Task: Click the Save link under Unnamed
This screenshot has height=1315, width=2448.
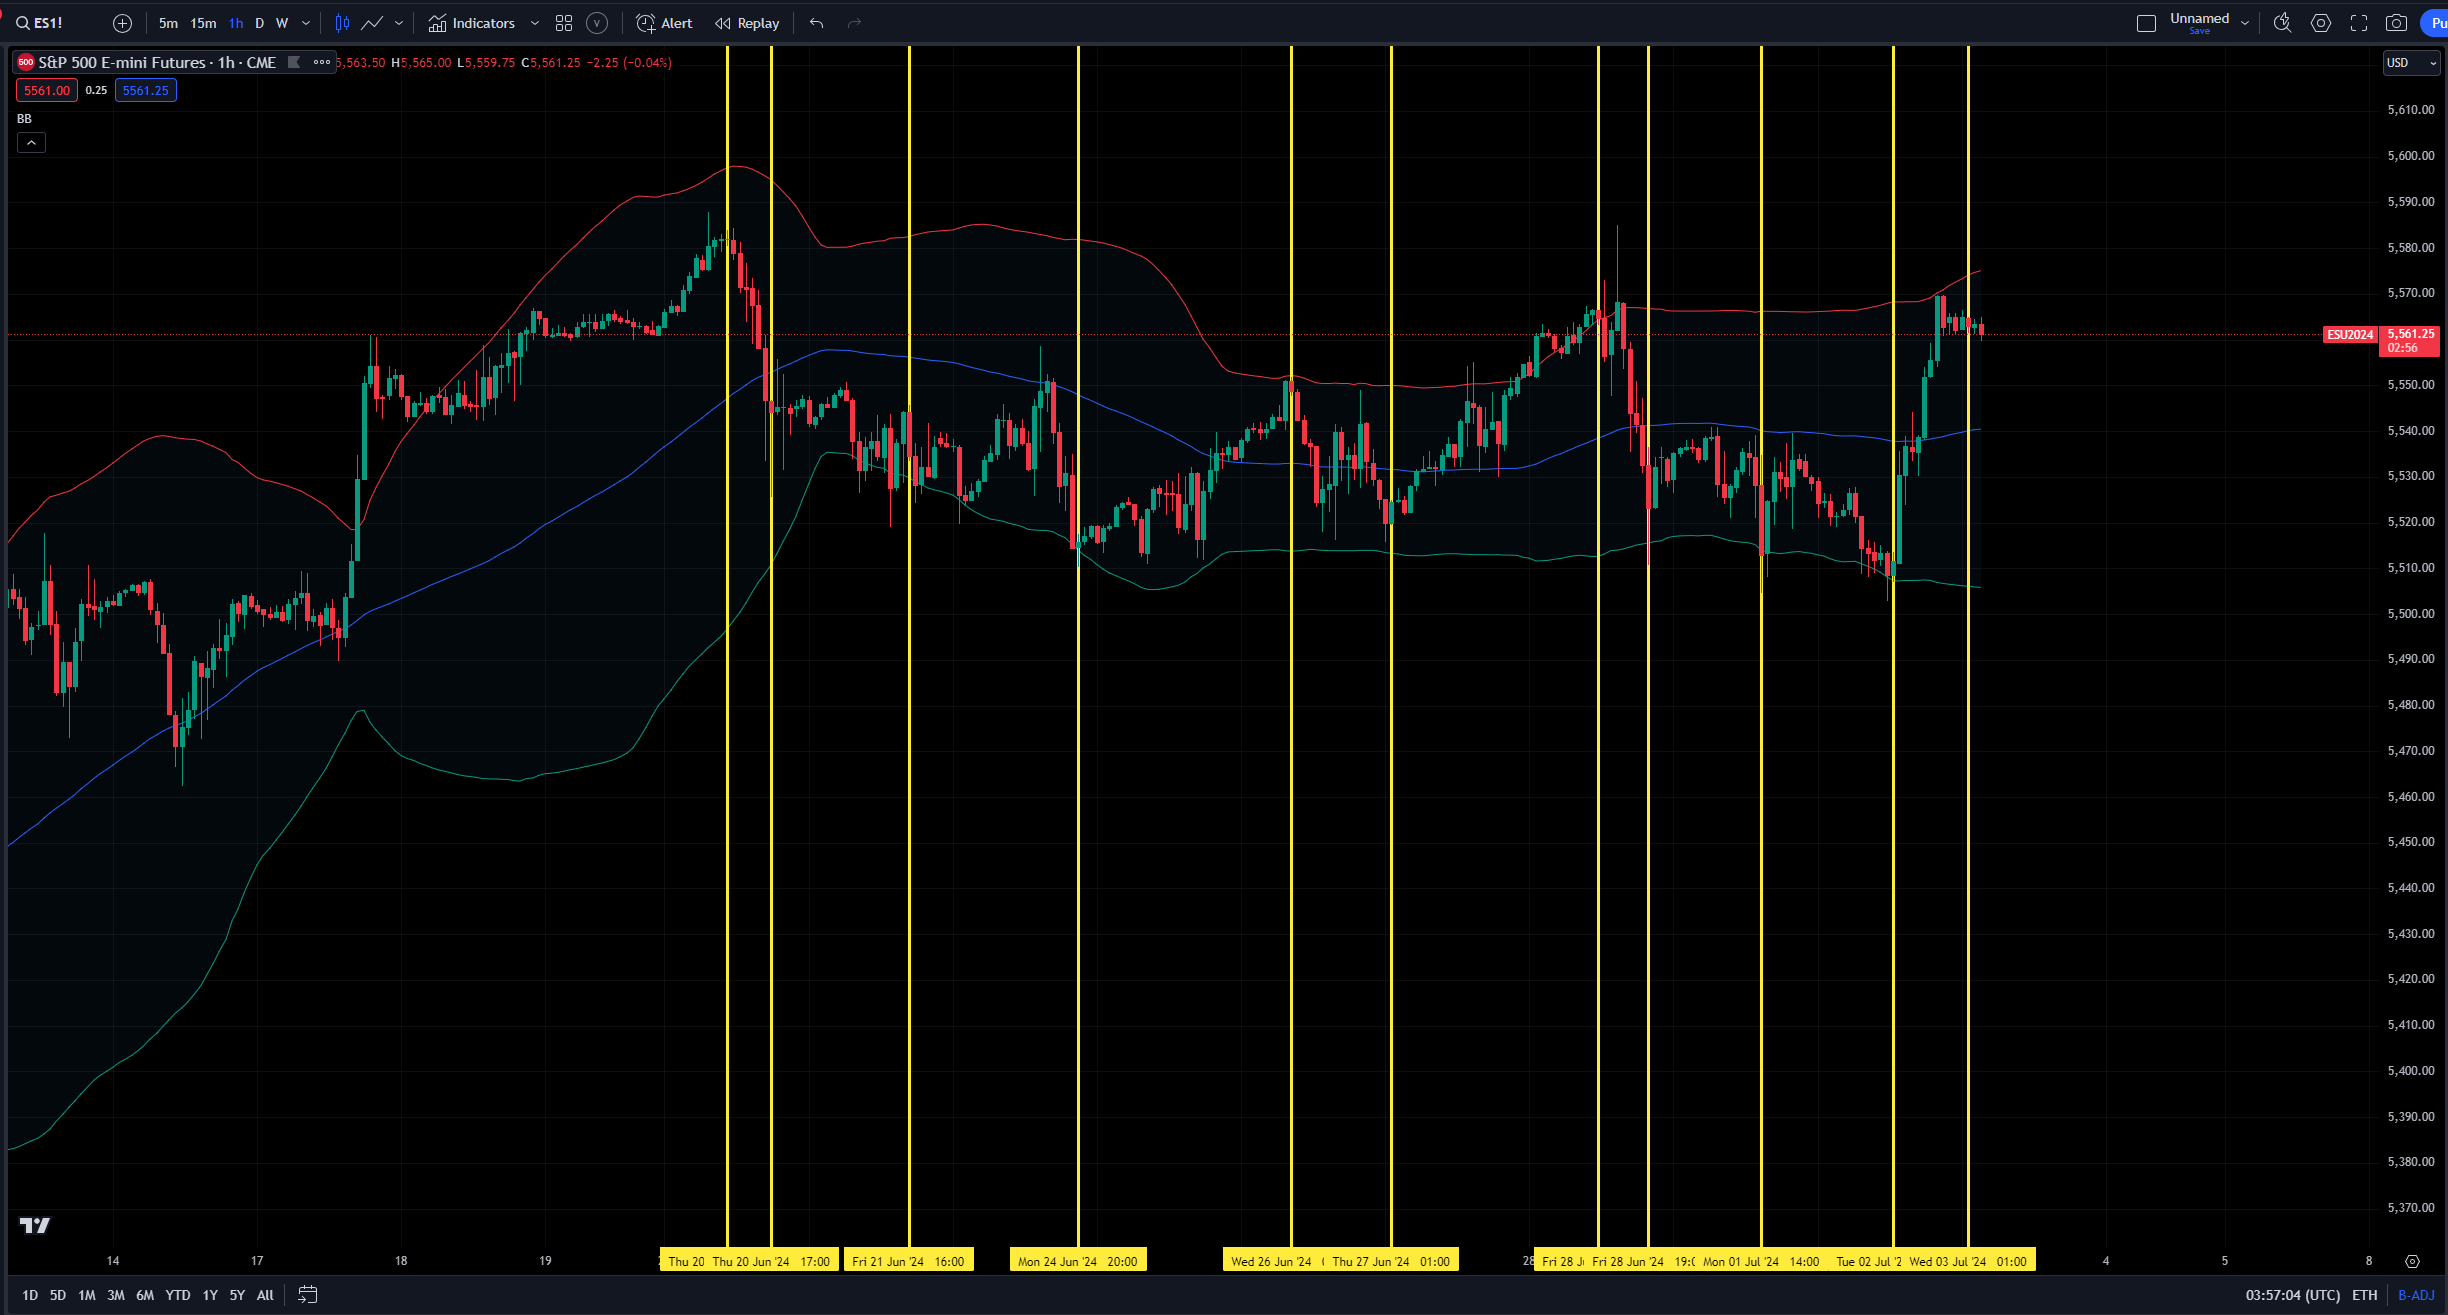Action: click(x=2201, y=30)
